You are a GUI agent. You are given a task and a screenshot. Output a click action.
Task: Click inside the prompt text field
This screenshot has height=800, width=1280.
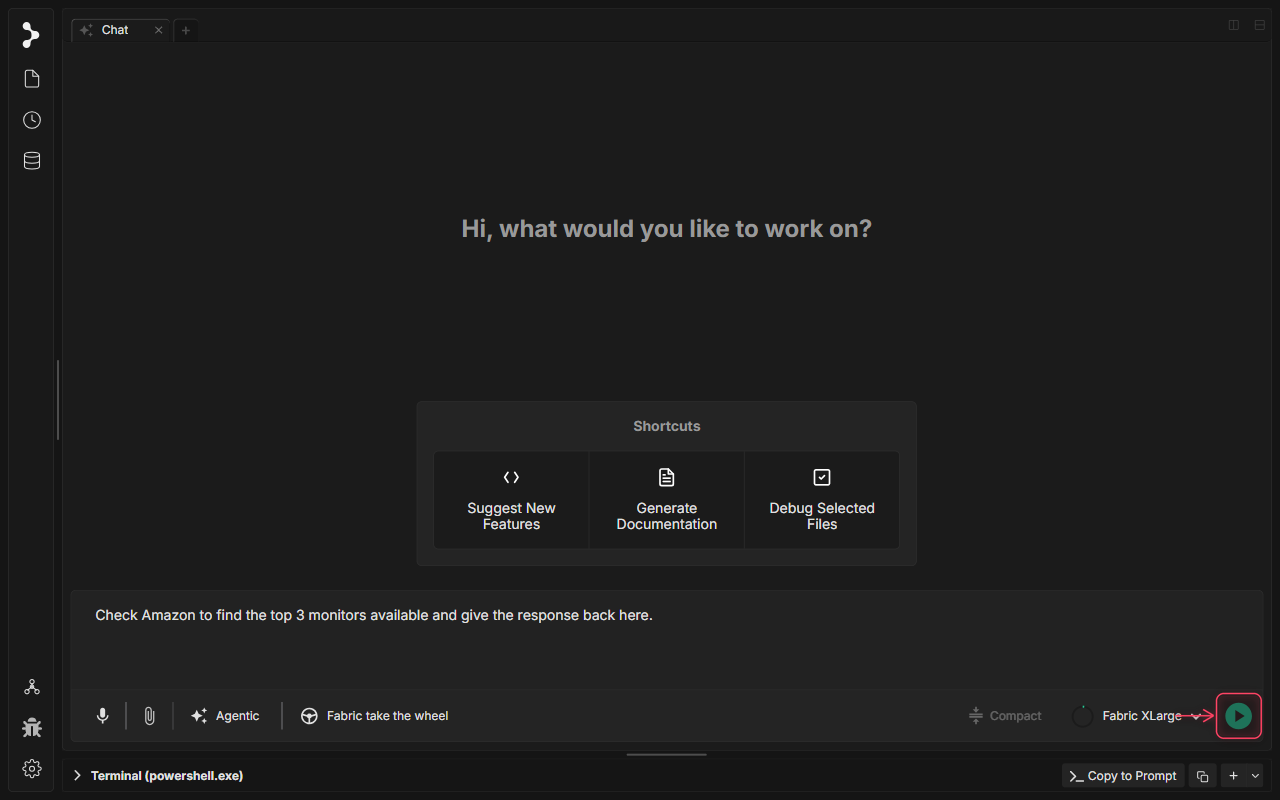click(x=667, y=638)
